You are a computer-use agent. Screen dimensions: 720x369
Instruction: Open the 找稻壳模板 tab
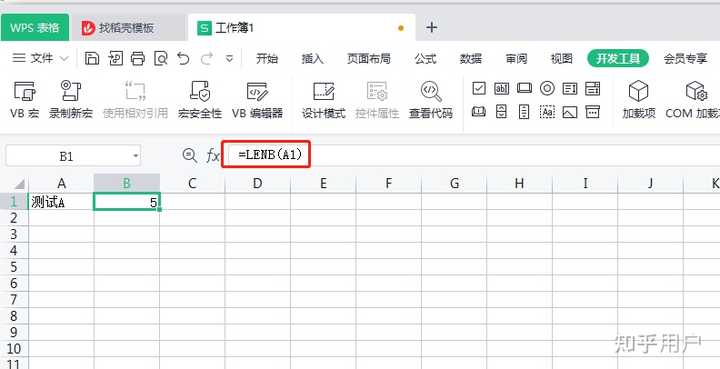[128, 28]
